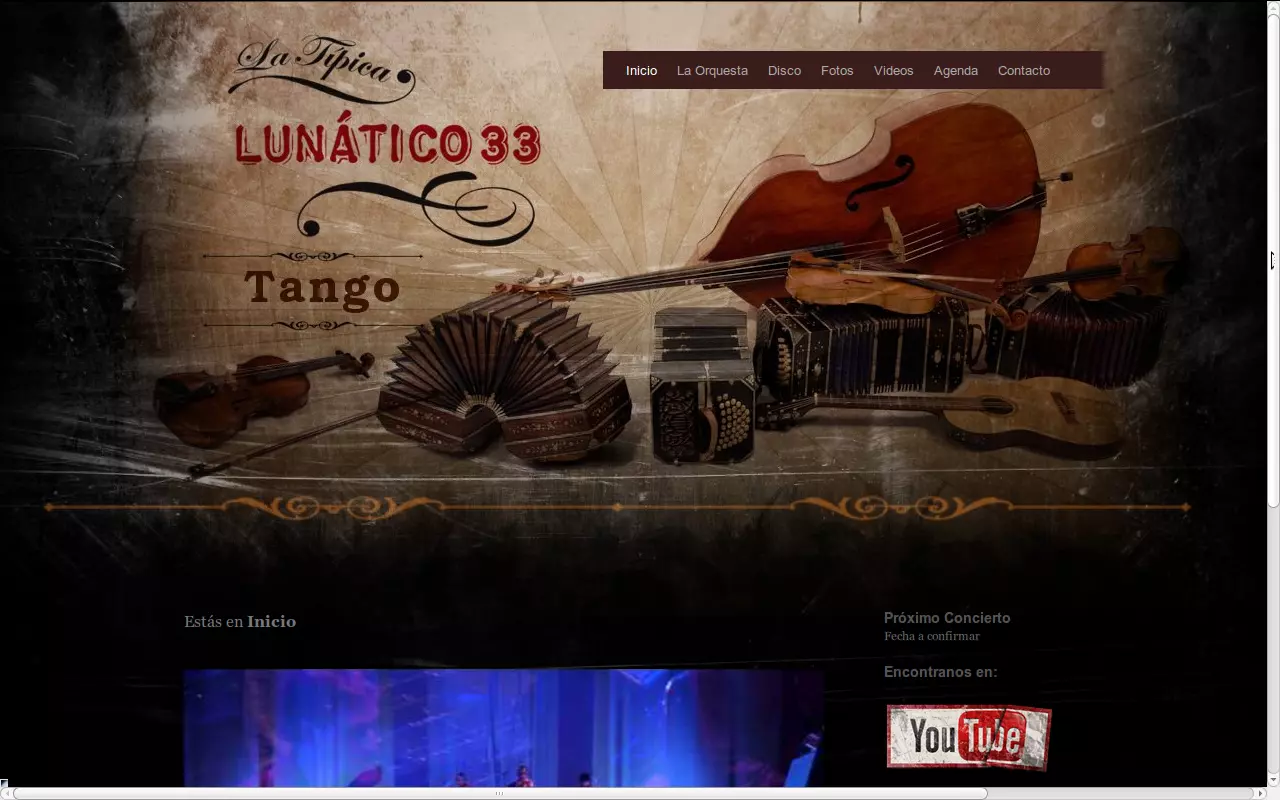Viewport: 1280px width, 800px height.
Task: Open the La Orquesta page
Action: [712, 71]
